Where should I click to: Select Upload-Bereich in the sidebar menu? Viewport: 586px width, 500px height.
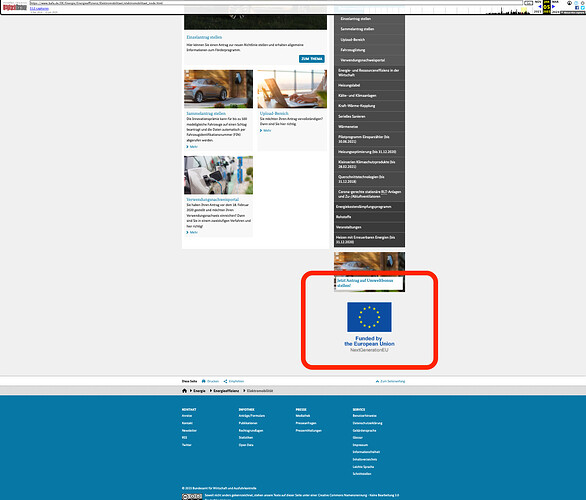click(369, 40)
